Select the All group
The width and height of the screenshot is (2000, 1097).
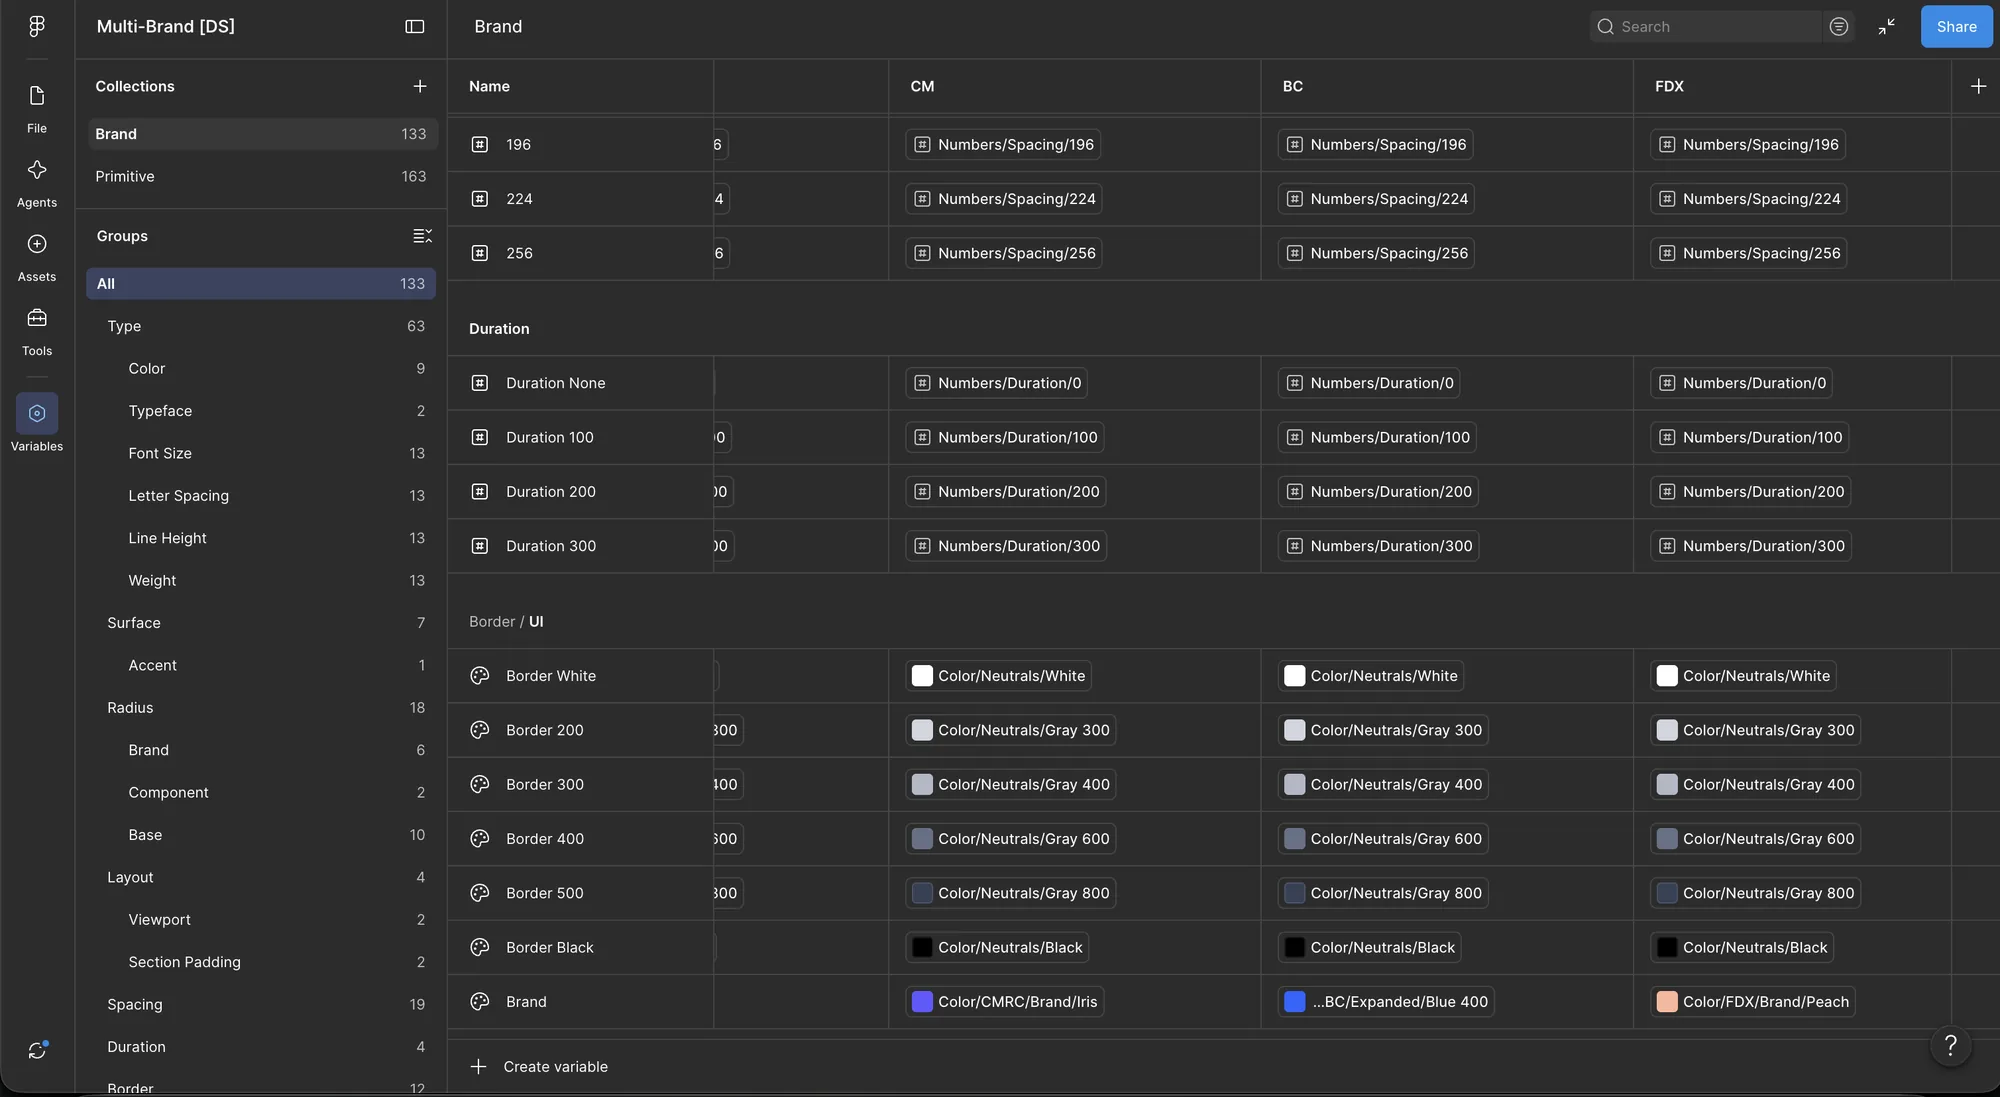pos(262,284)
